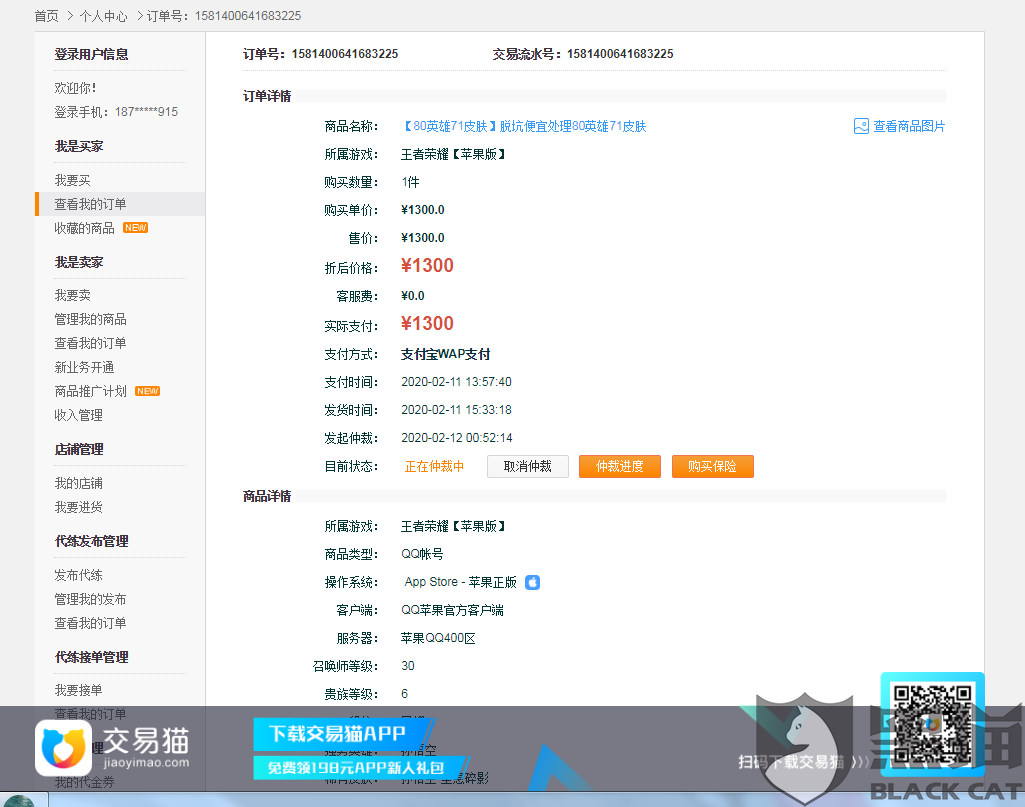Click the 服务器 value 苹果QQ400区
The image size is (1025, 807).
[438, 638]
